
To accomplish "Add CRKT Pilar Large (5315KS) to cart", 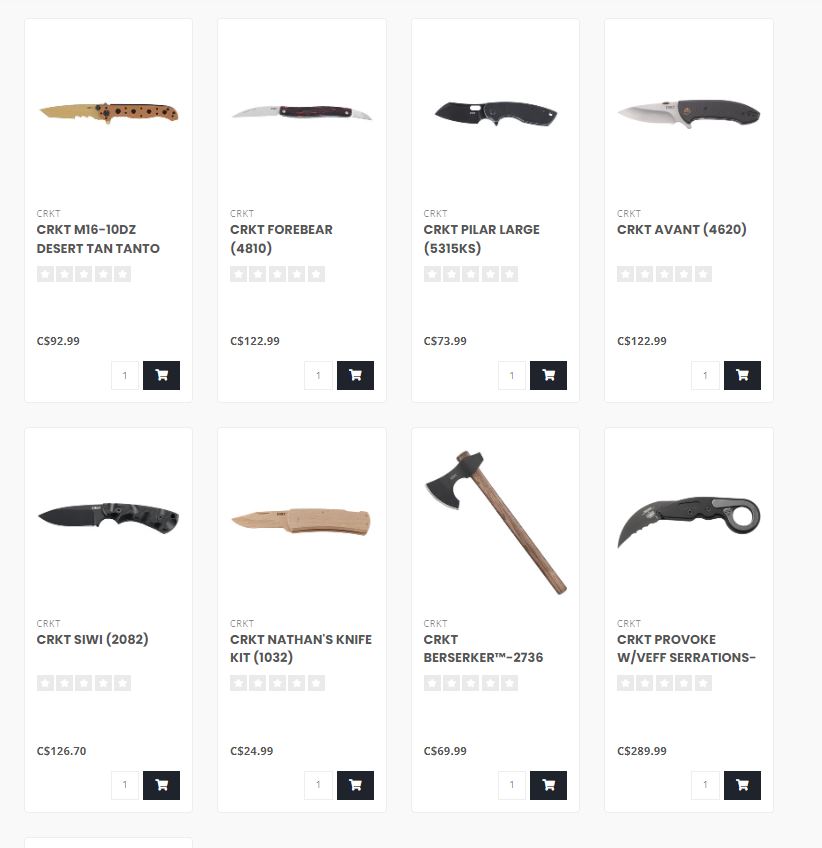I will click(x=548, y=375).
